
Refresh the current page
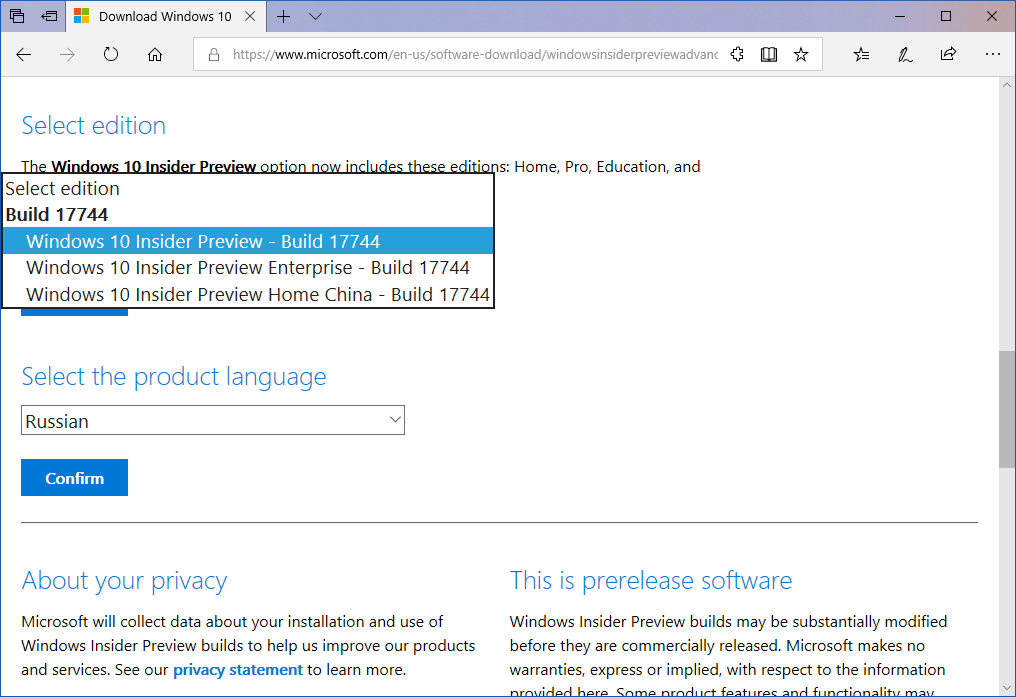(x=110, y=55)
